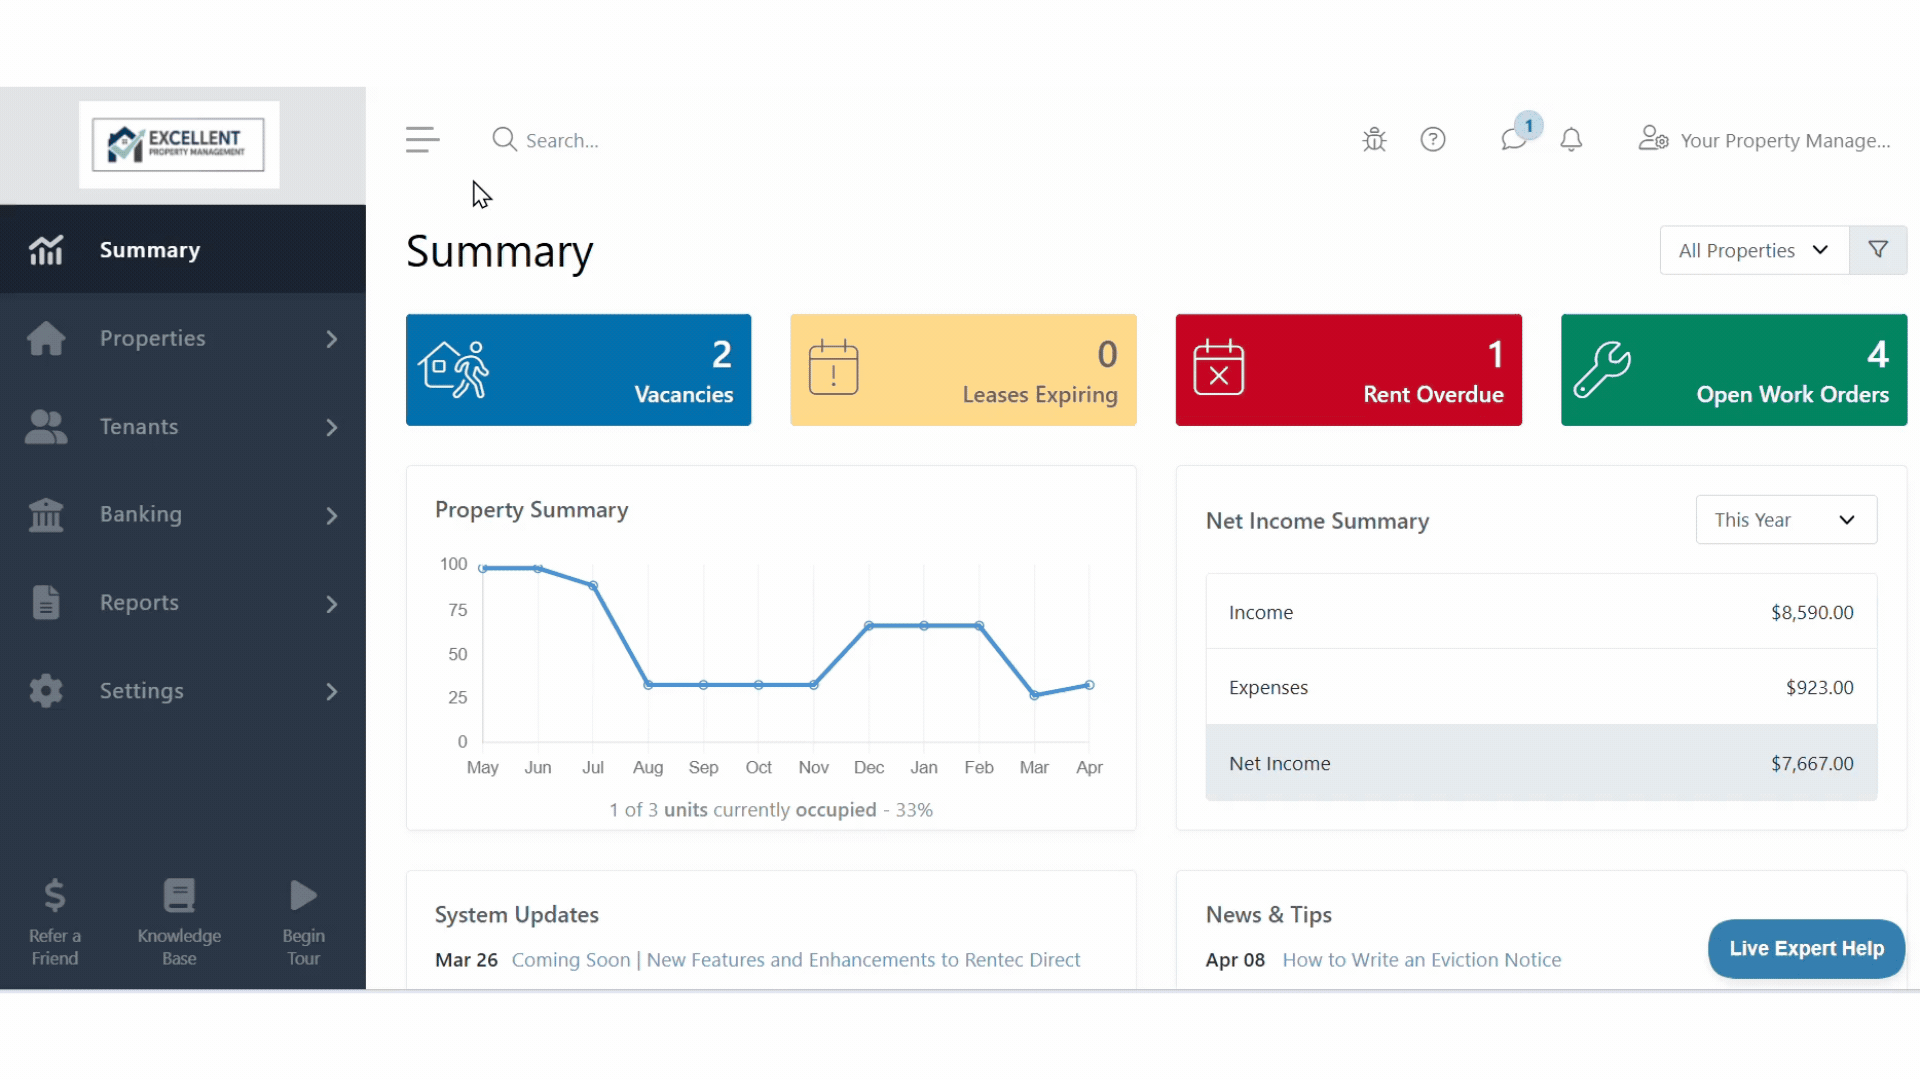Viewport: 1920px width, 1080px height.
Task: Open the red Rent Overdue tile
Action: click(x=1348, y=370)
